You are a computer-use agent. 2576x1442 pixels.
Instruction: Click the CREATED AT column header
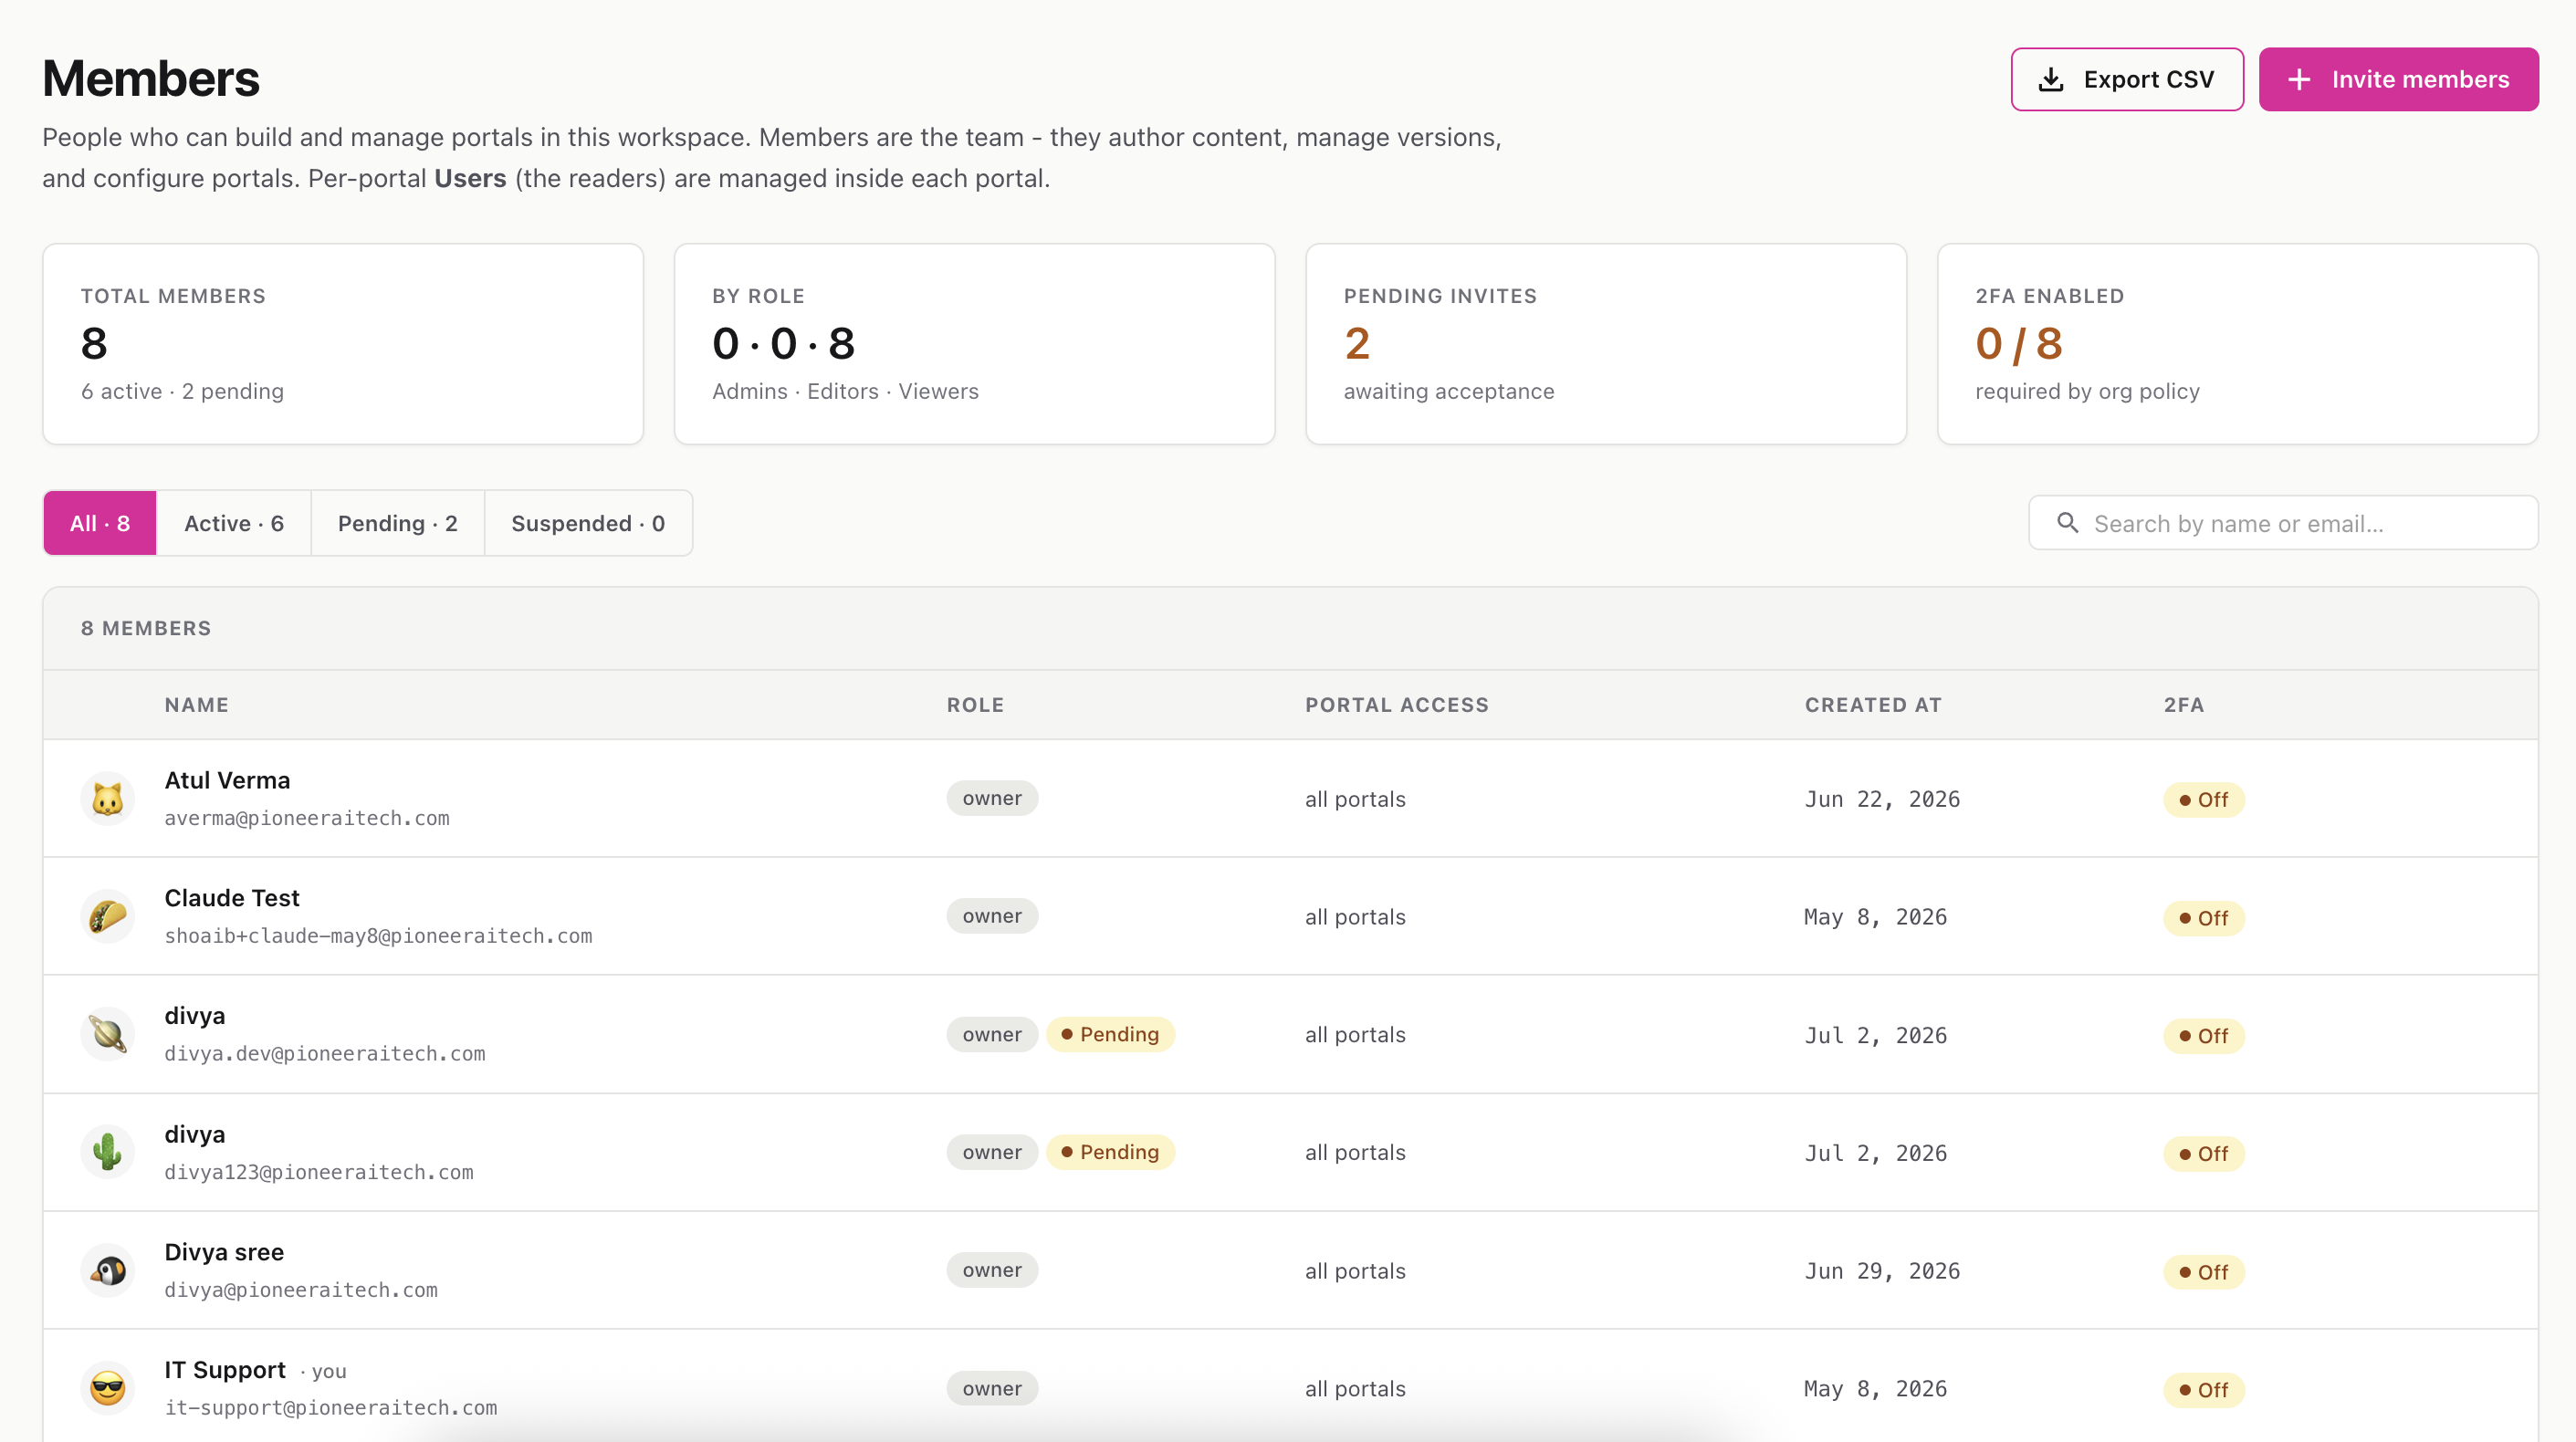coord(1873,705)
